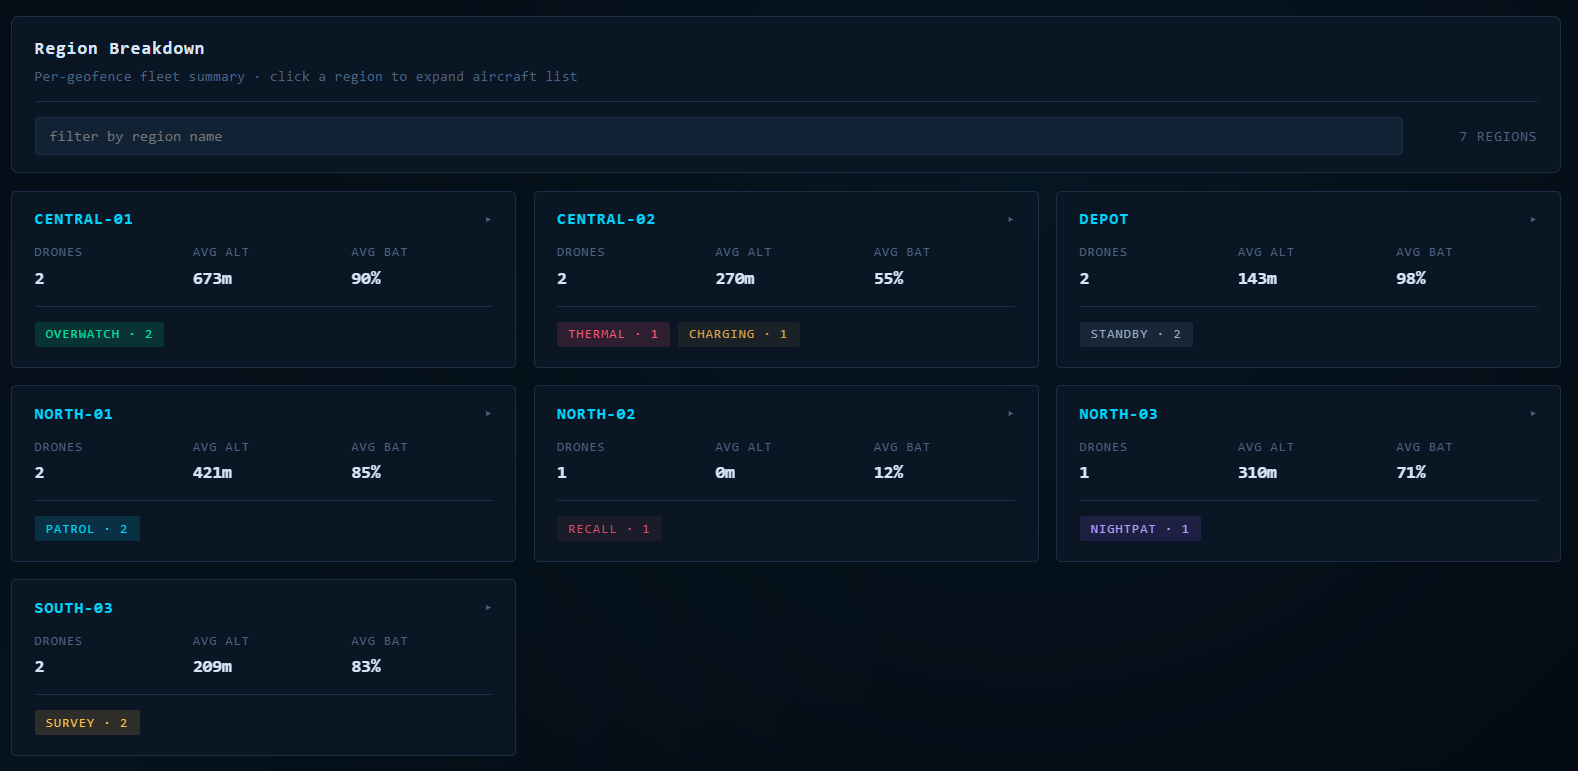Click the 7 REGIONS counter
1578x771 pixels.
tap(1498, 136)
